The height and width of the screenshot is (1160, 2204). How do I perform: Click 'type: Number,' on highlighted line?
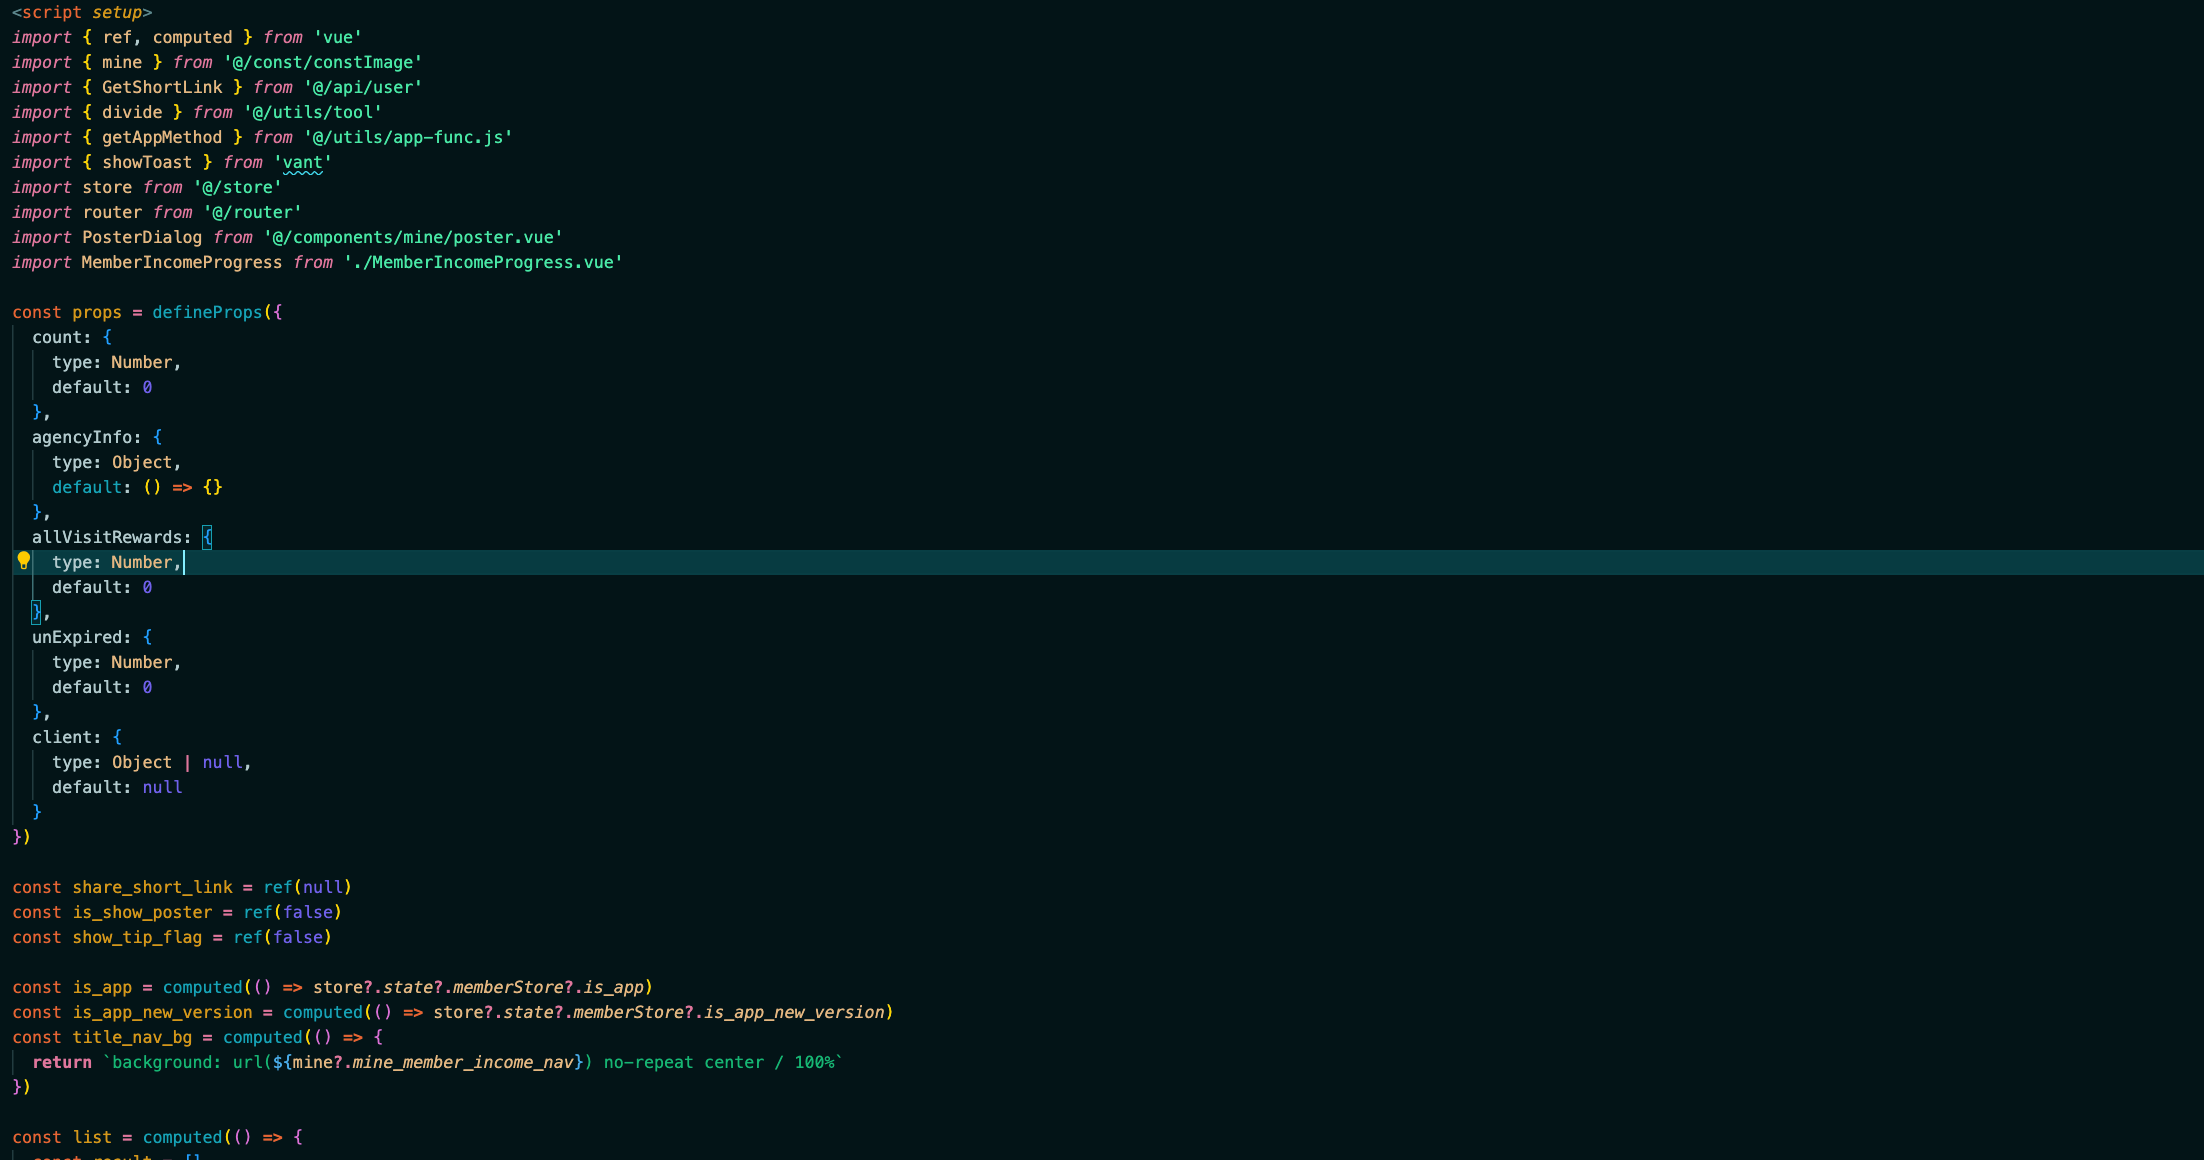pyautogui.click(x=117, y=562)
